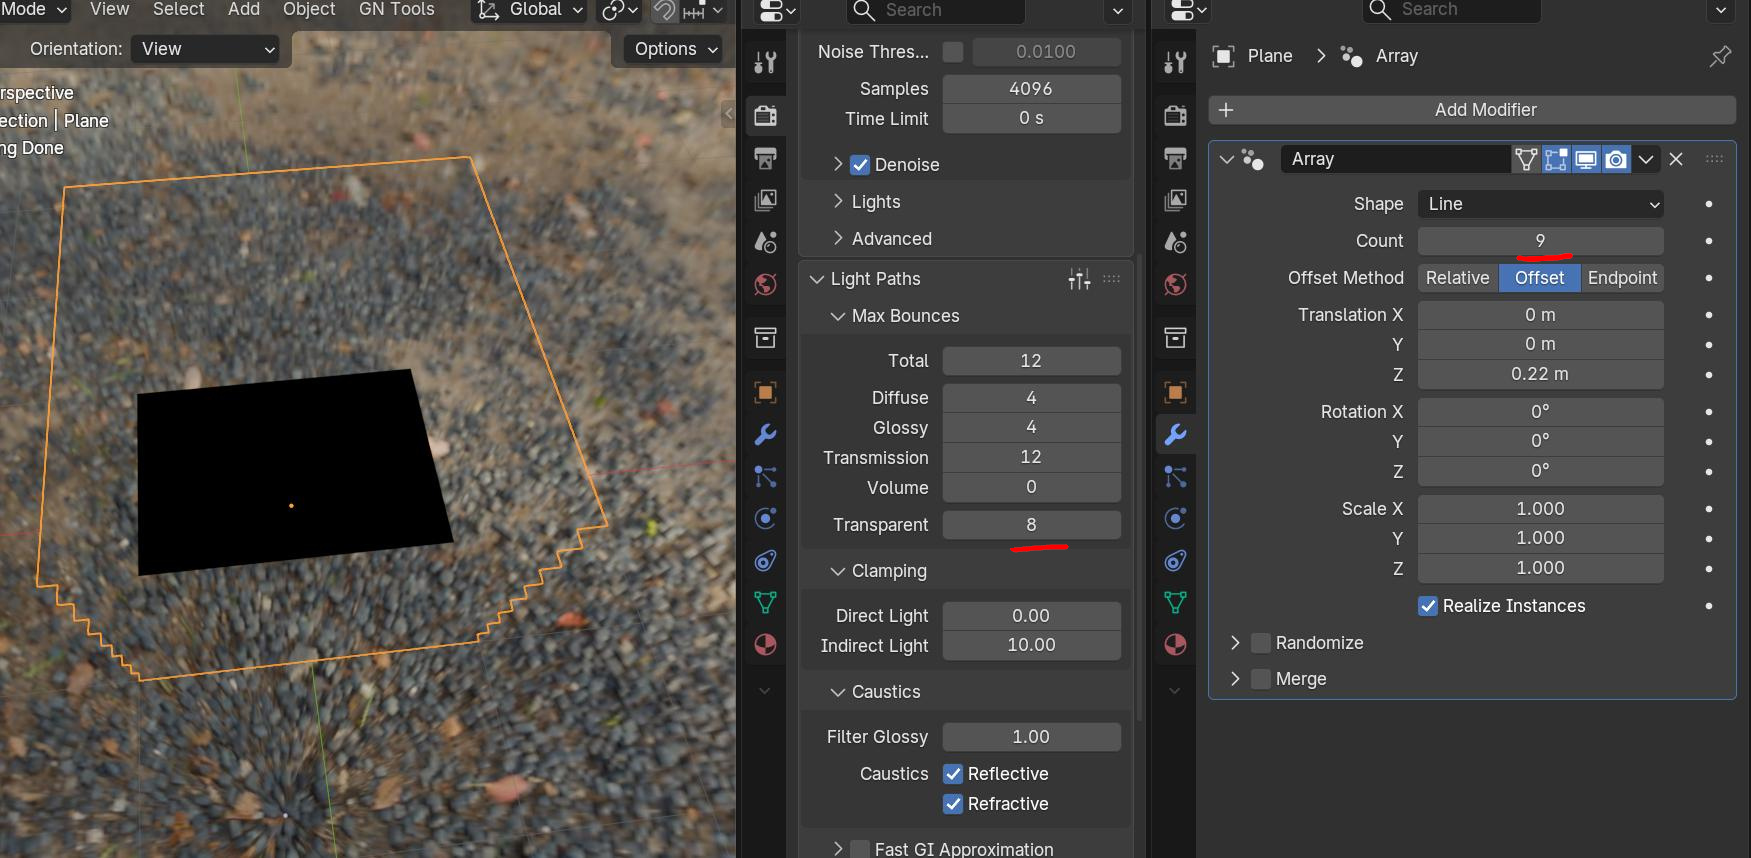The width and height of the screenshot is (1751, 858).
Task: Open the Select menu
Action: coord(178,9)
